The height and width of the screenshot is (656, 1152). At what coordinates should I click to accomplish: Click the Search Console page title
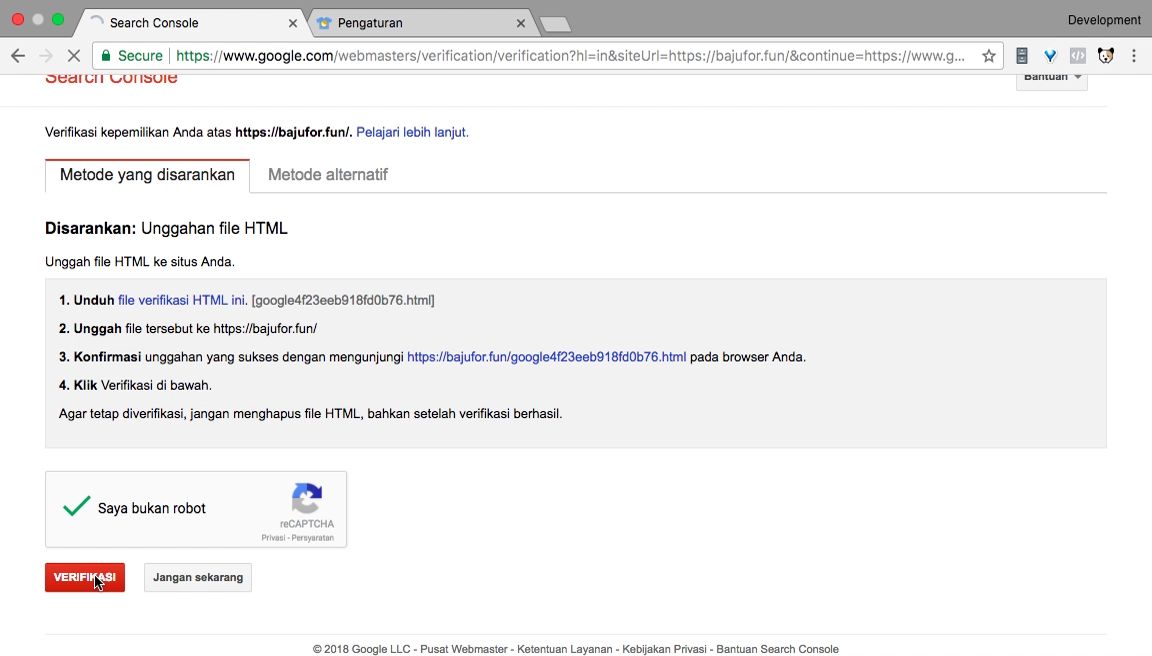click(111, 78)
